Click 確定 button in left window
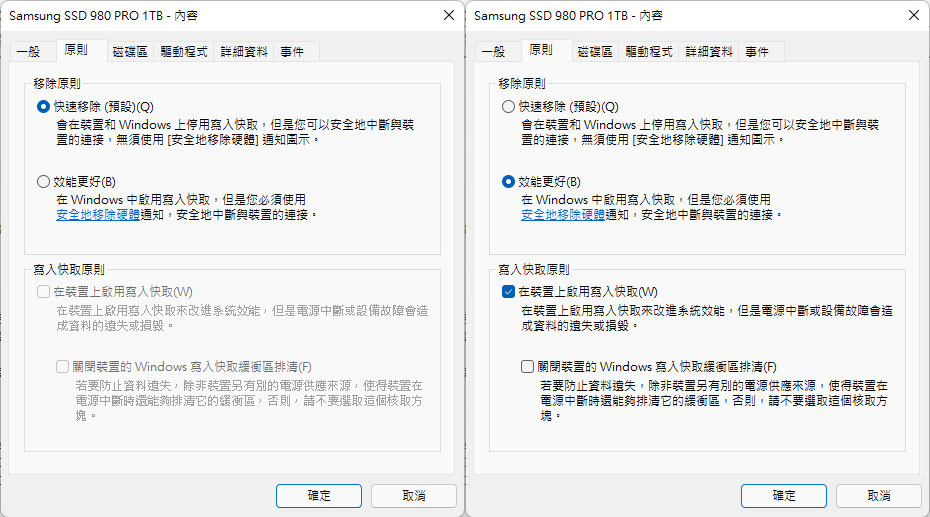930x517 pixels. point(319,496)
